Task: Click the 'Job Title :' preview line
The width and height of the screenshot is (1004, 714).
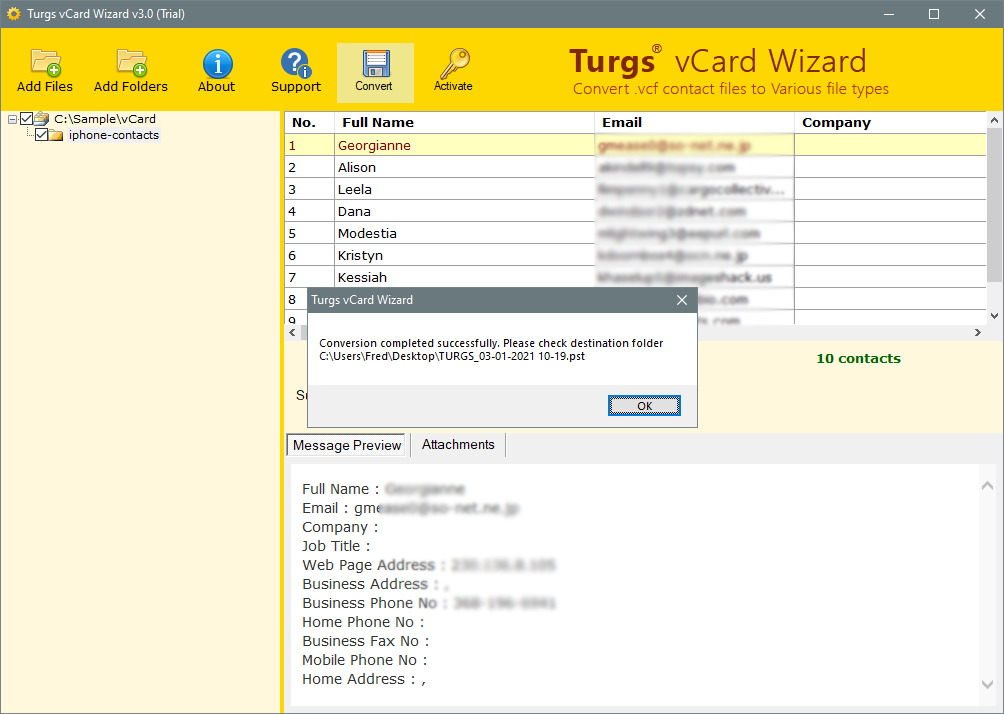Action: (336, 546)
